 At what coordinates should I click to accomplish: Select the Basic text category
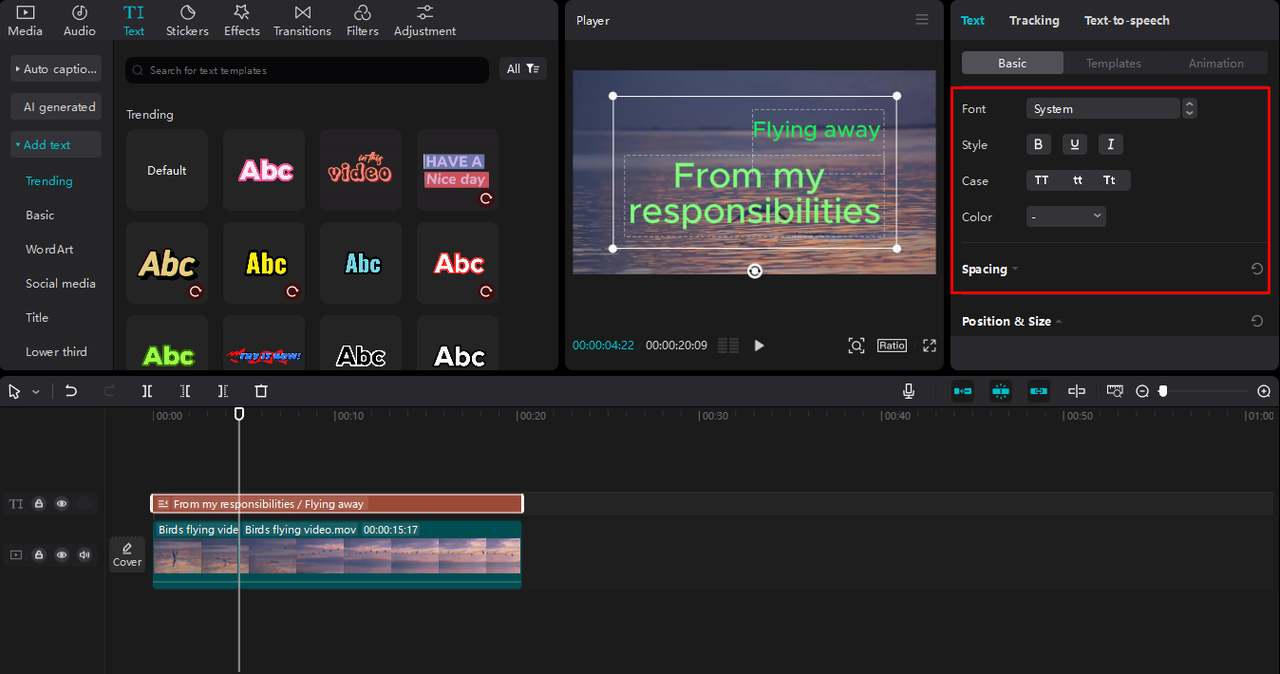40,215
